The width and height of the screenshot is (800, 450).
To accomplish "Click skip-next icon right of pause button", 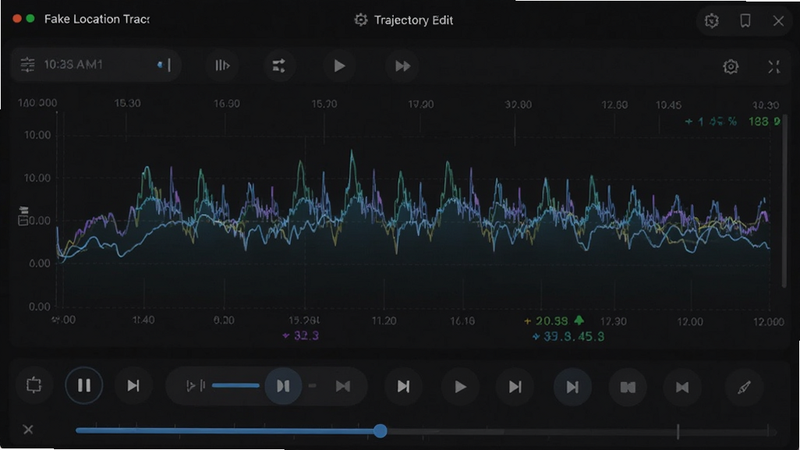I will tap(133, 386).
